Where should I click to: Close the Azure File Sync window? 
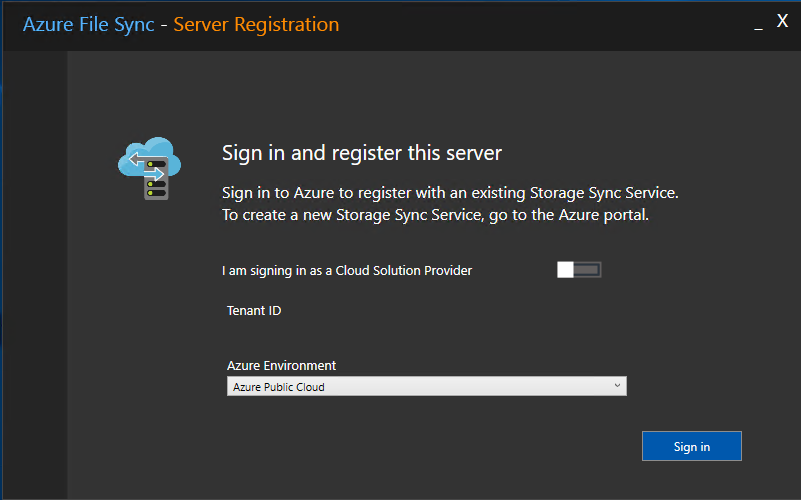coord(782,21)
